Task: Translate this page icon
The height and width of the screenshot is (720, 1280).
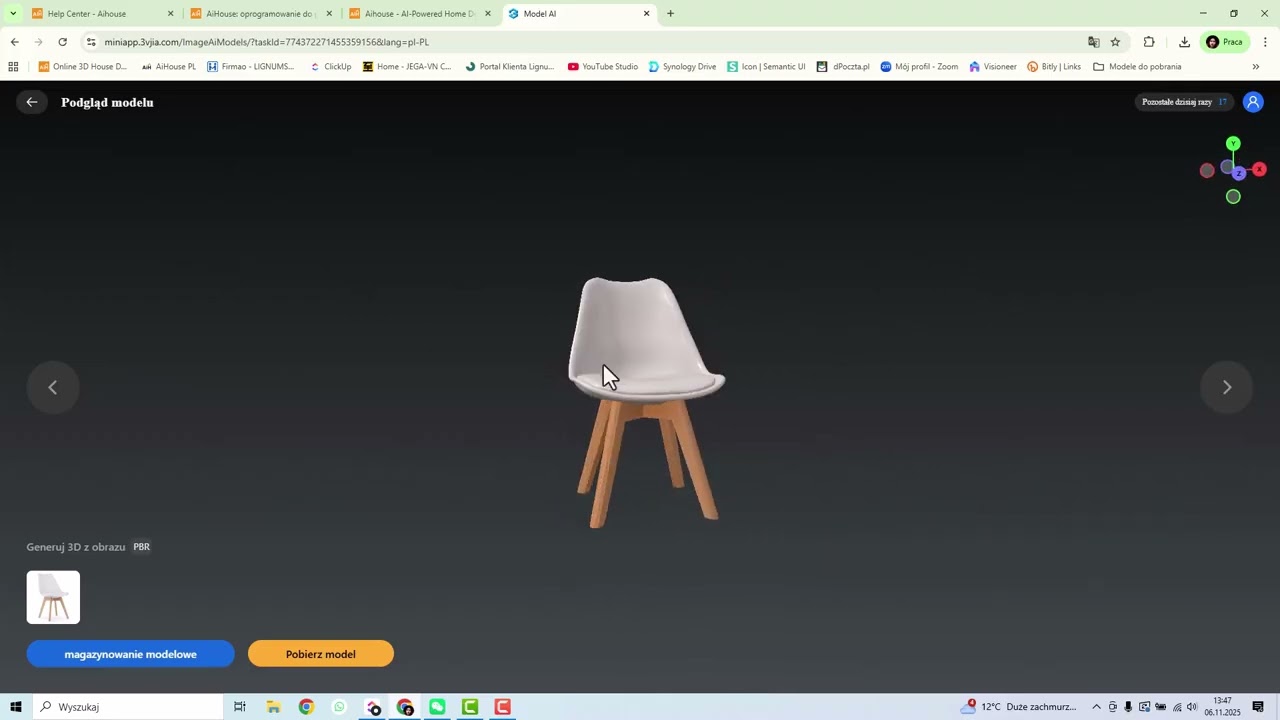Action: tap(1093, 42)
